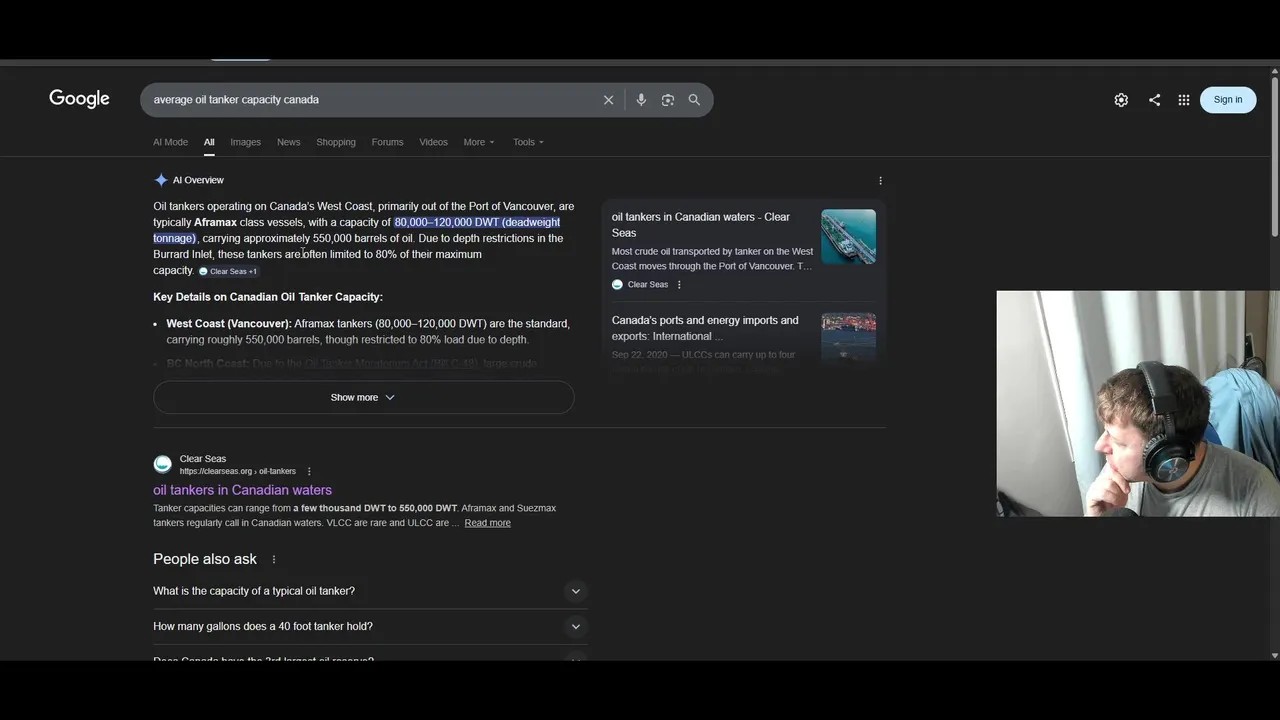Click the 'West Coast (Vancouver):' bullet text
Screen dimensions: 1280x720
click(229, 324)
